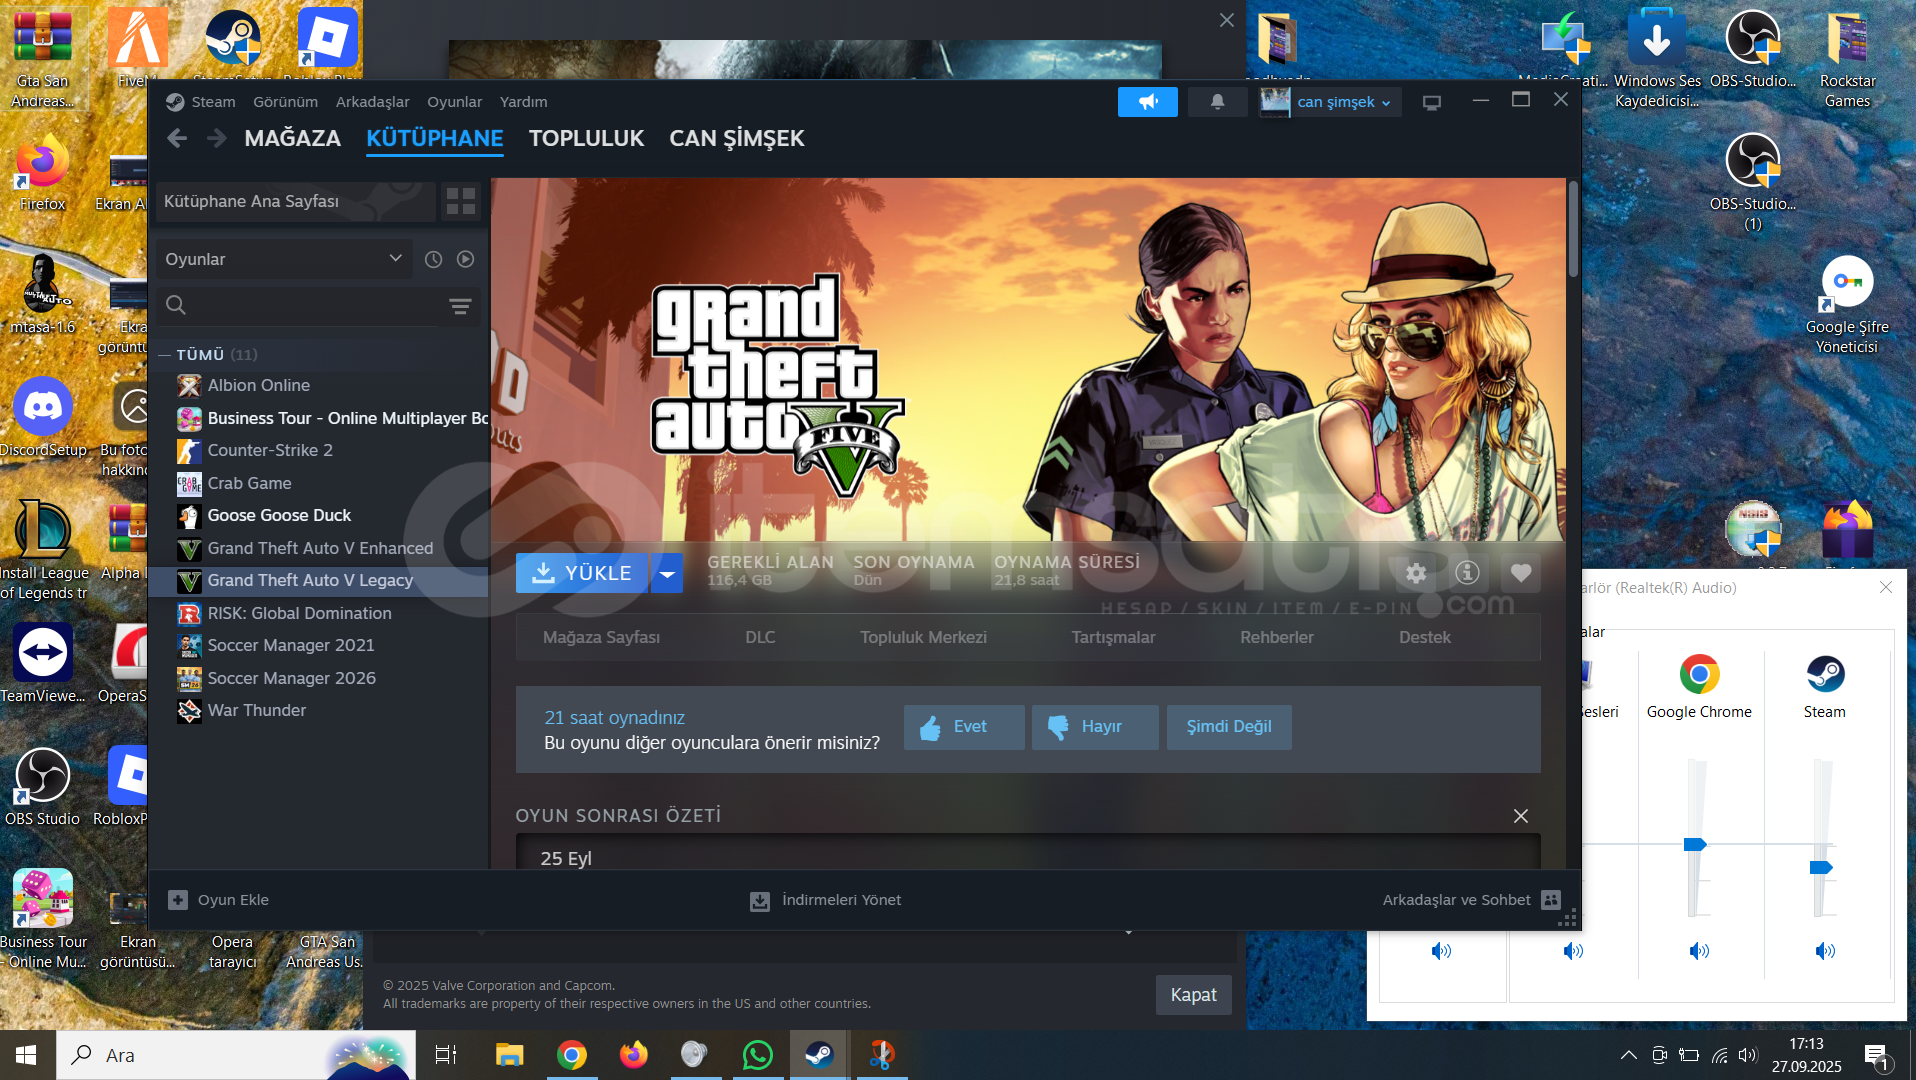The image size is (1916, 1080).
Task: Switch to the TOPLULUK tab
Action: click(586, 138)
